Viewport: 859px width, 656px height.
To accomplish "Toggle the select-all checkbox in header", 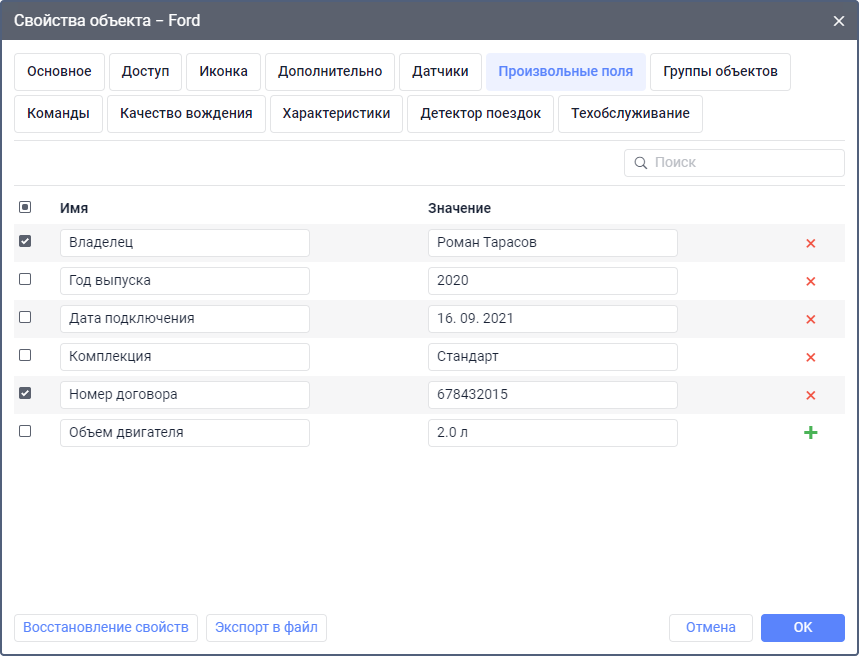I will [25, 207].
